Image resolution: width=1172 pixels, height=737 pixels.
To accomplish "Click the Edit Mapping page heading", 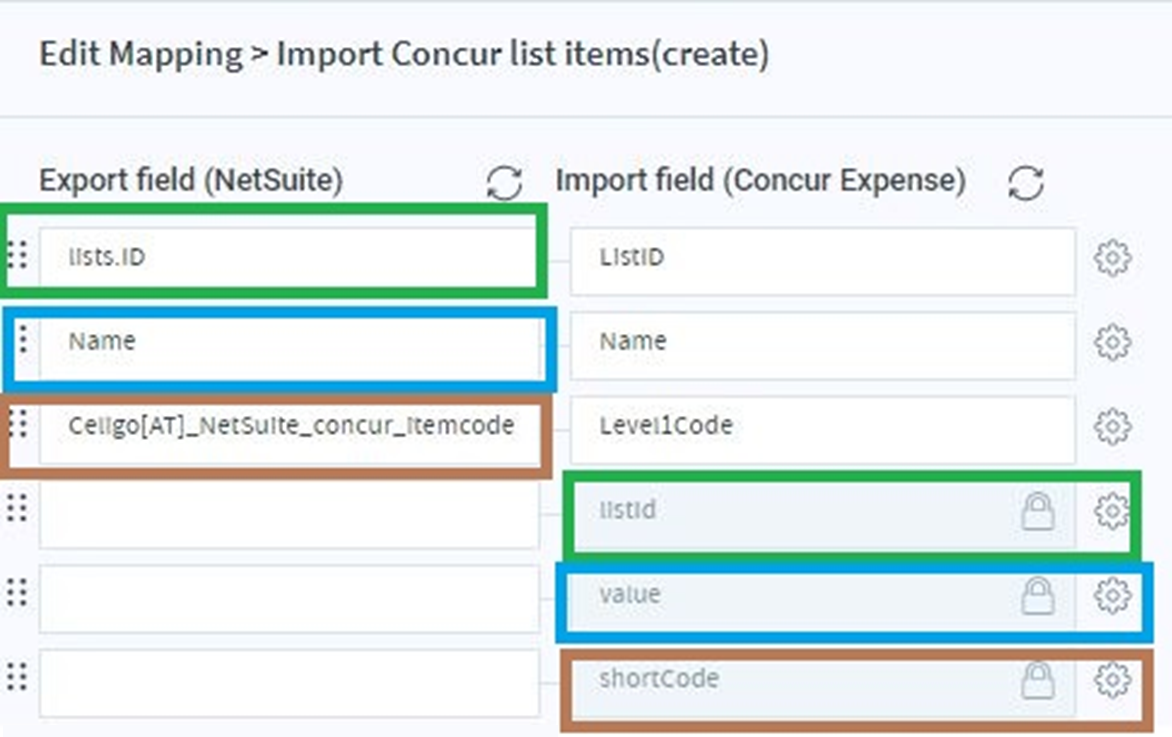I will (x=404, y=55).
